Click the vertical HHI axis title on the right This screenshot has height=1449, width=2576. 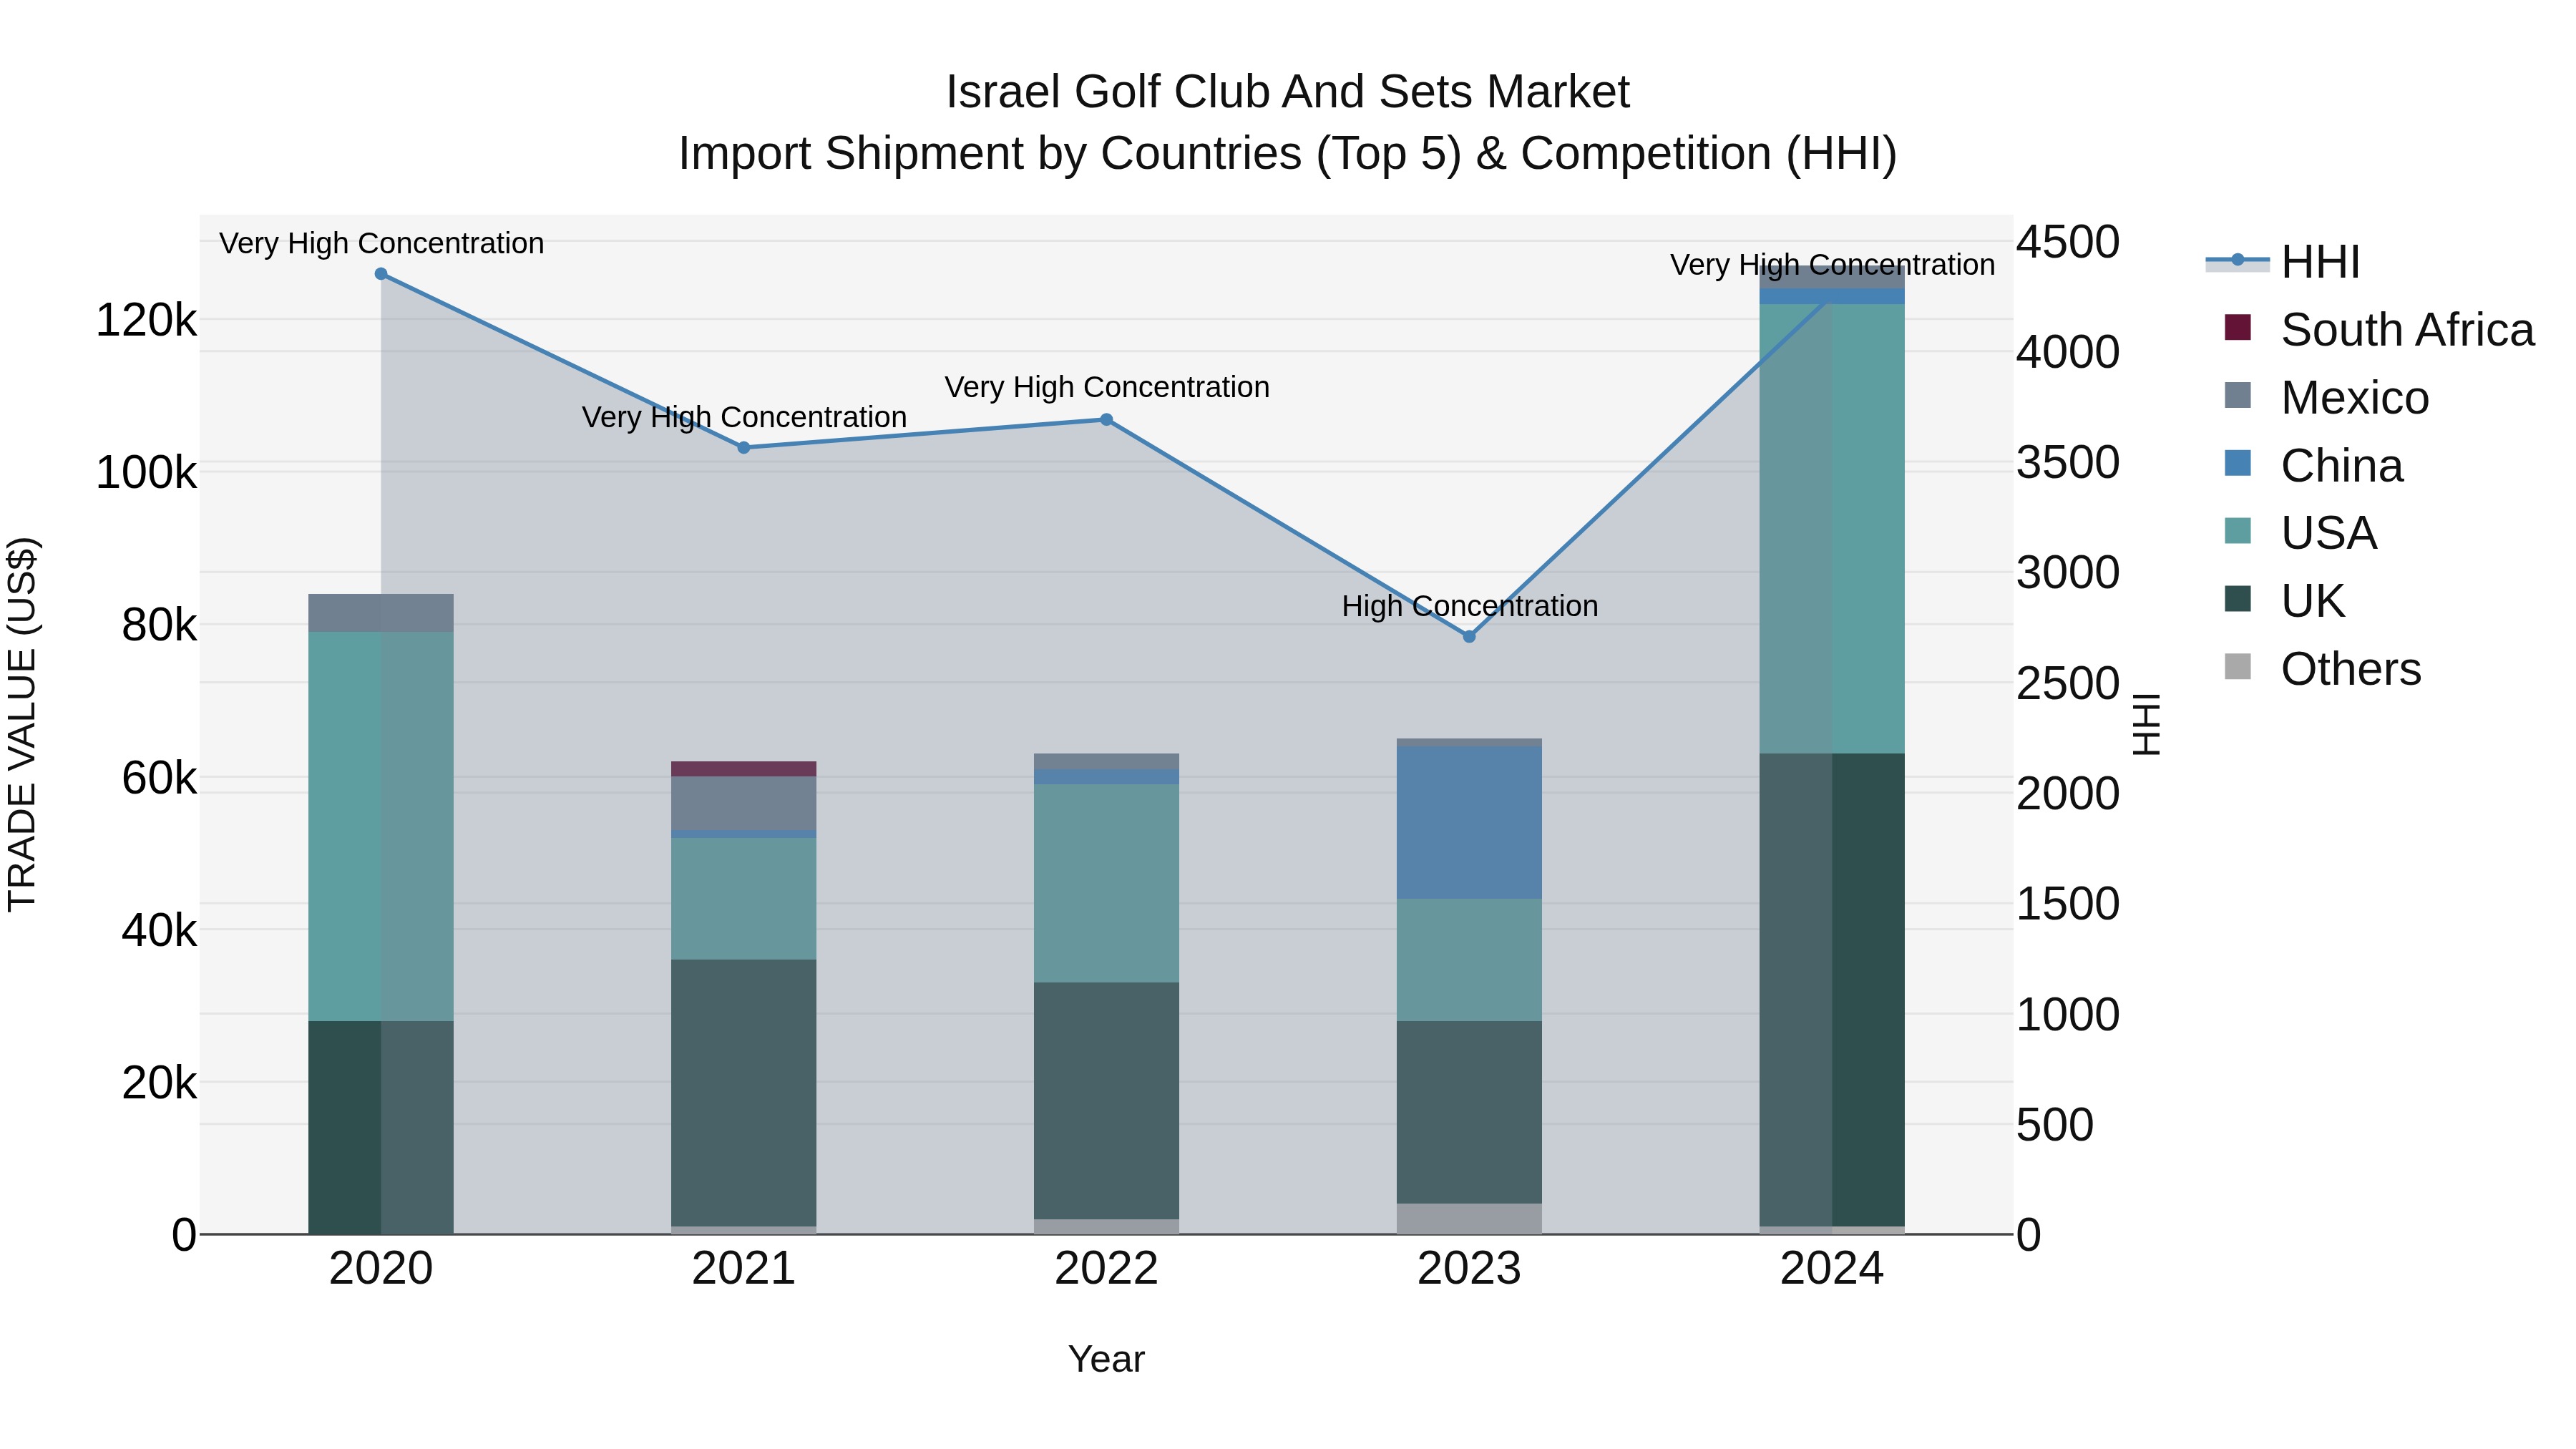point(2146,725)
